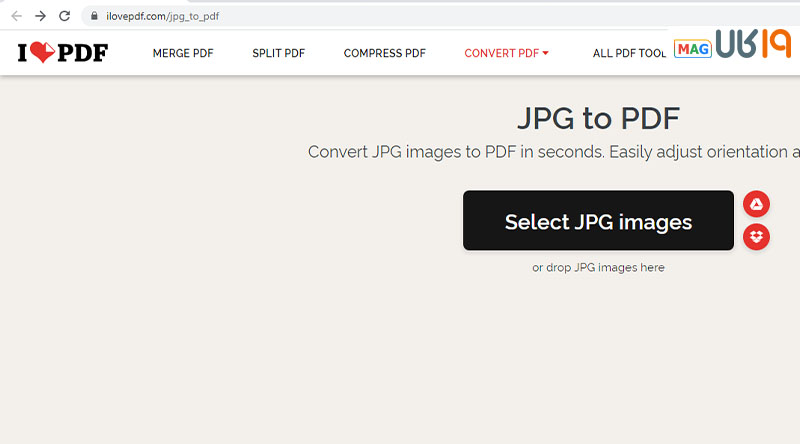Click the blue MAG badge
Viewport: 800px width, 444px height.
pyautogui.click(x=692, y=49)
